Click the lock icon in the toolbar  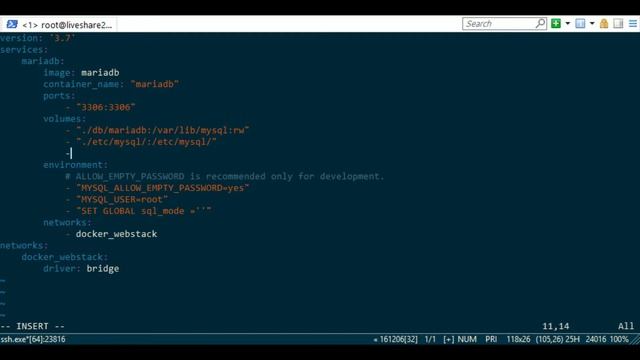click(604, 24)
